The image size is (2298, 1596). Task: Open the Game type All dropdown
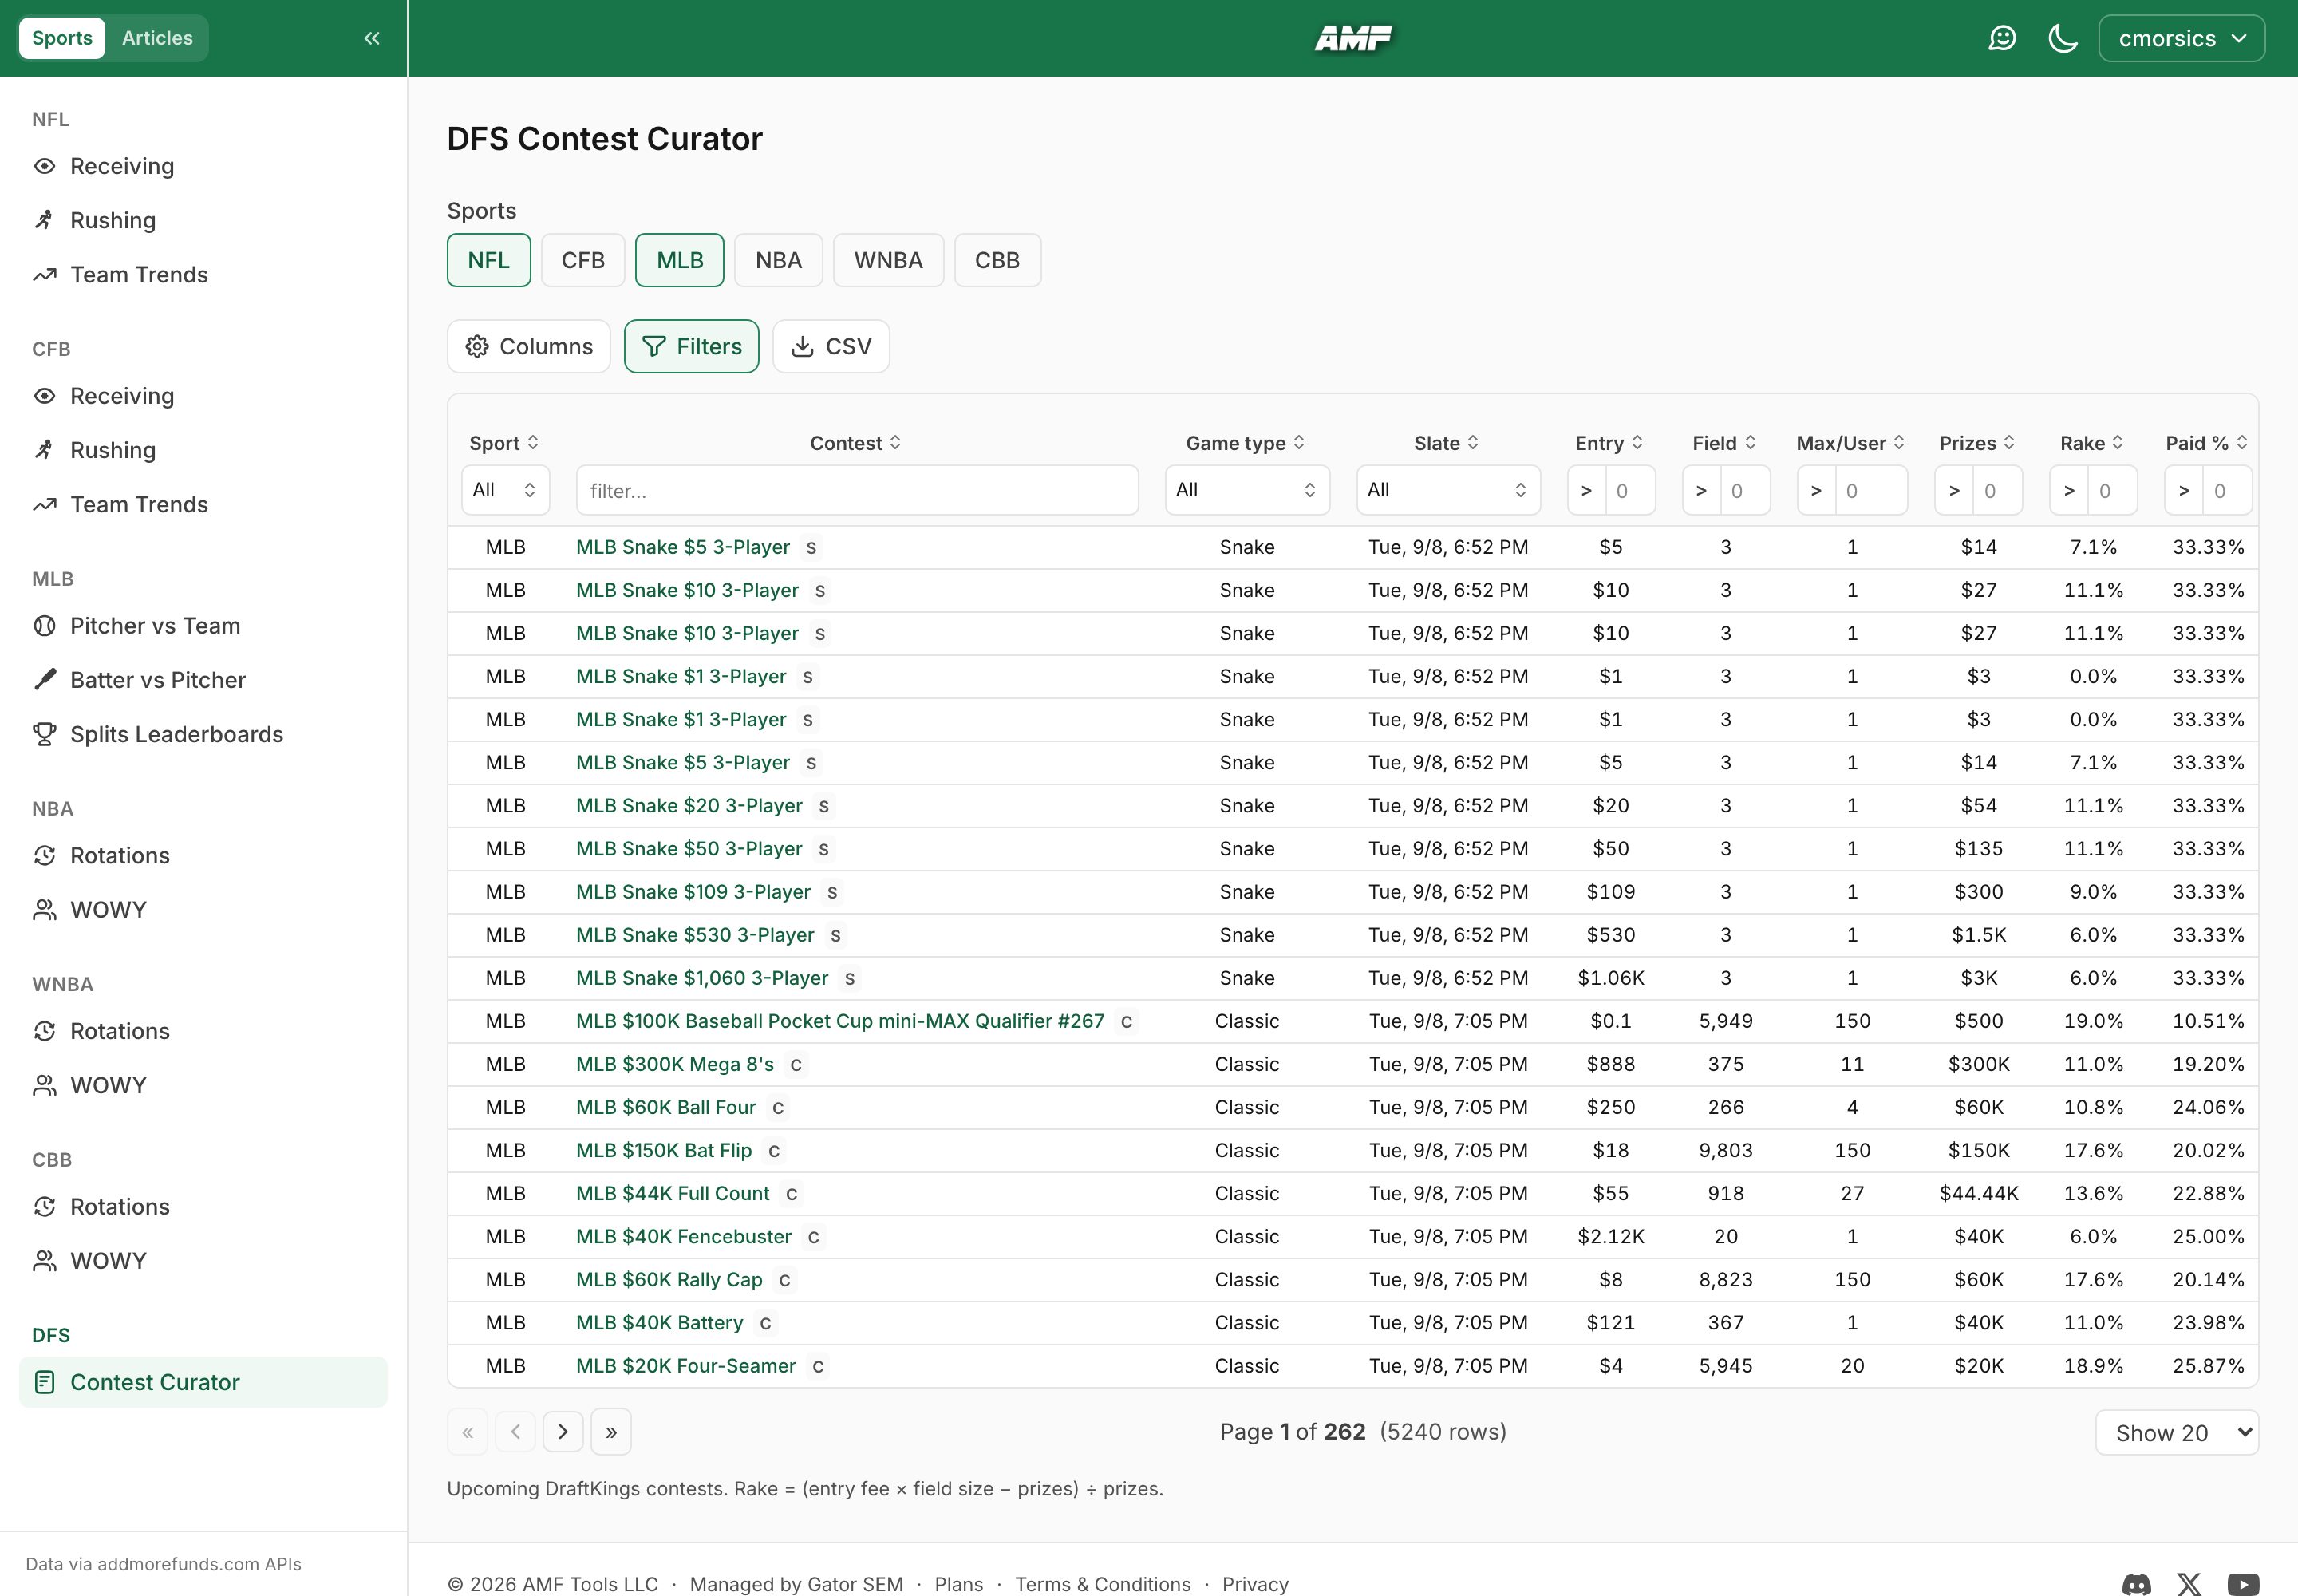(x=1247, y=490)
